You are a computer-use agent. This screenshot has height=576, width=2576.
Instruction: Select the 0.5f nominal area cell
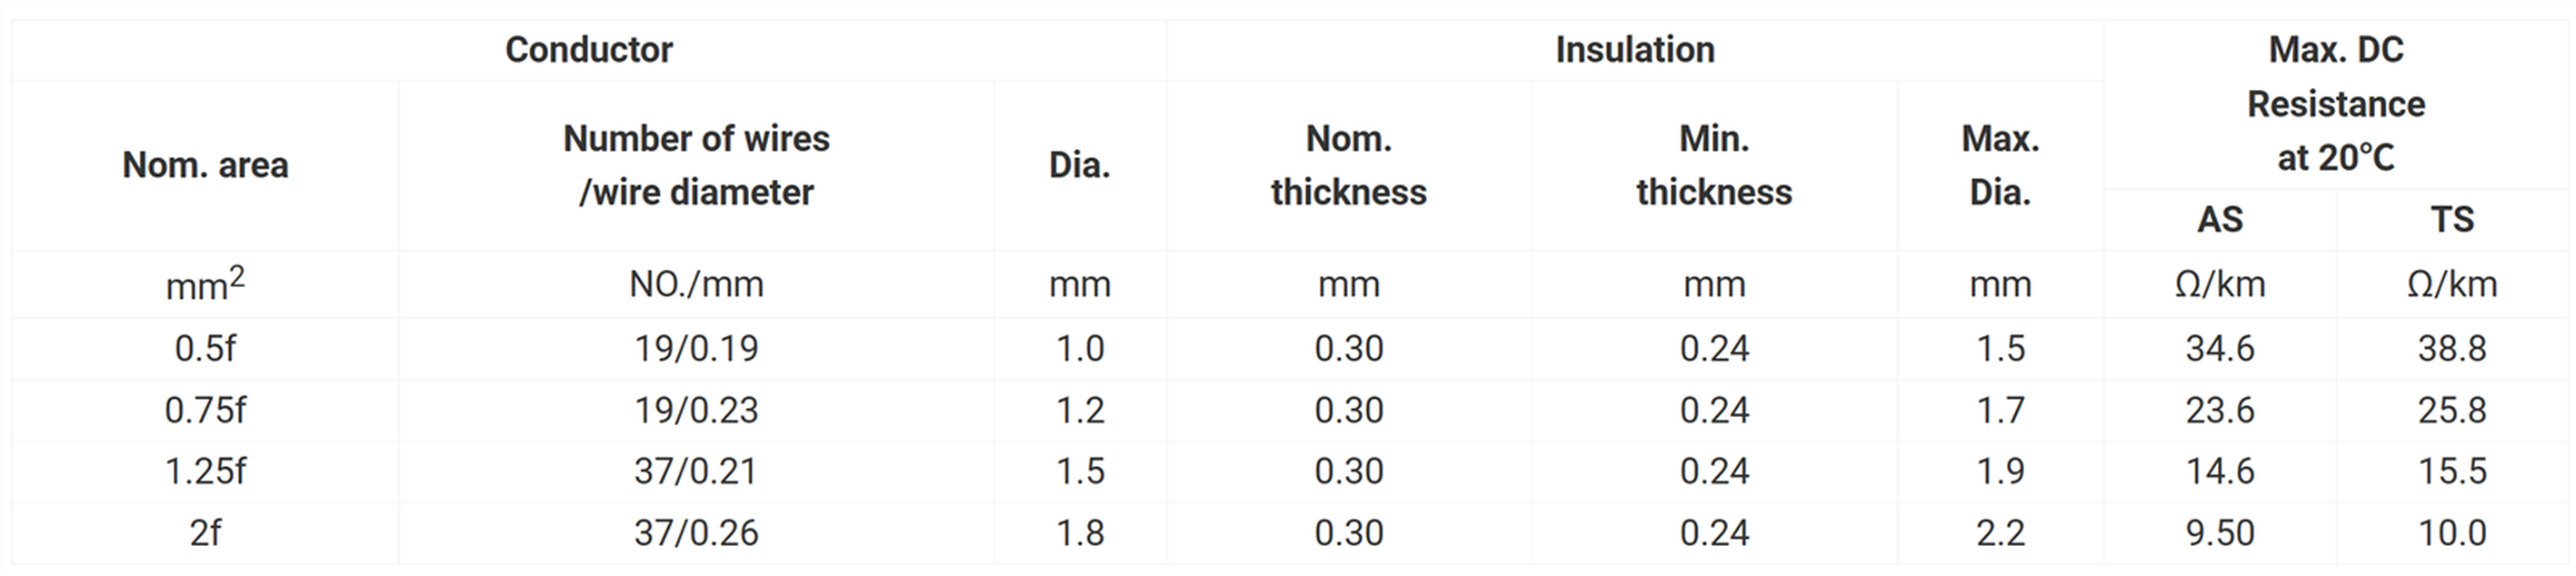pyautogui.click(x=205, y=348)
